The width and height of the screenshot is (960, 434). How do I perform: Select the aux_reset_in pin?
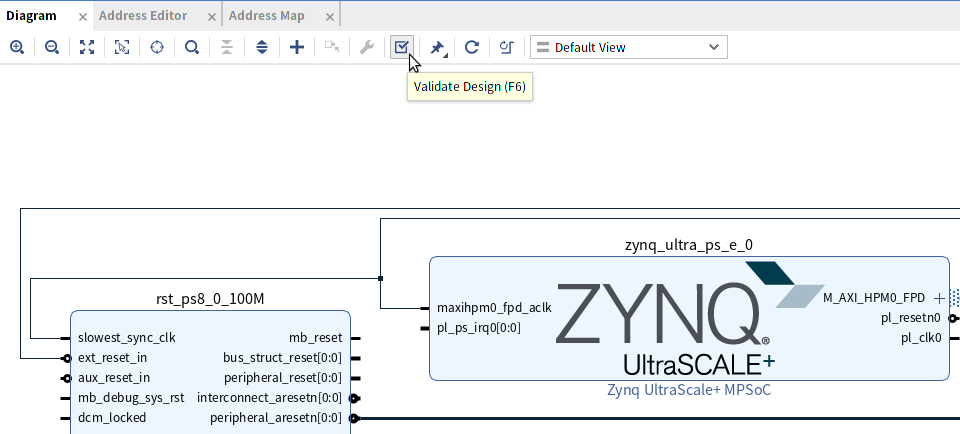tap(114, 378)
